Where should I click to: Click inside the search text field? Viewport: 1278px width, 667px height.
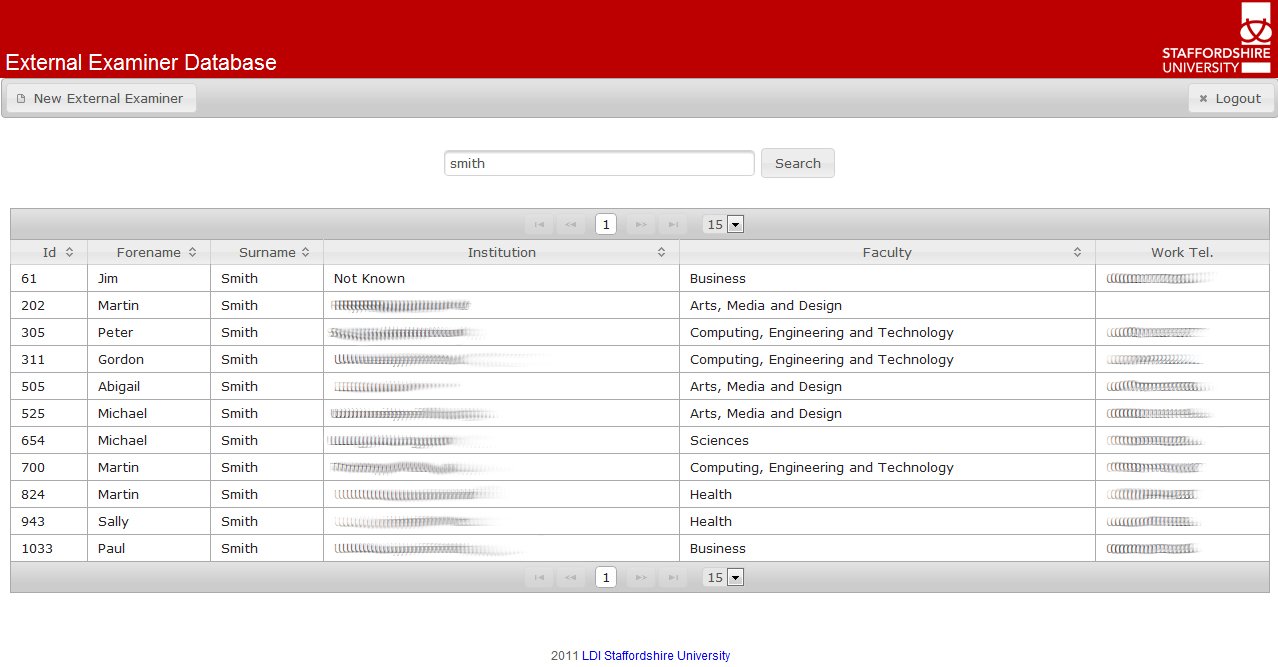point(598,162)
